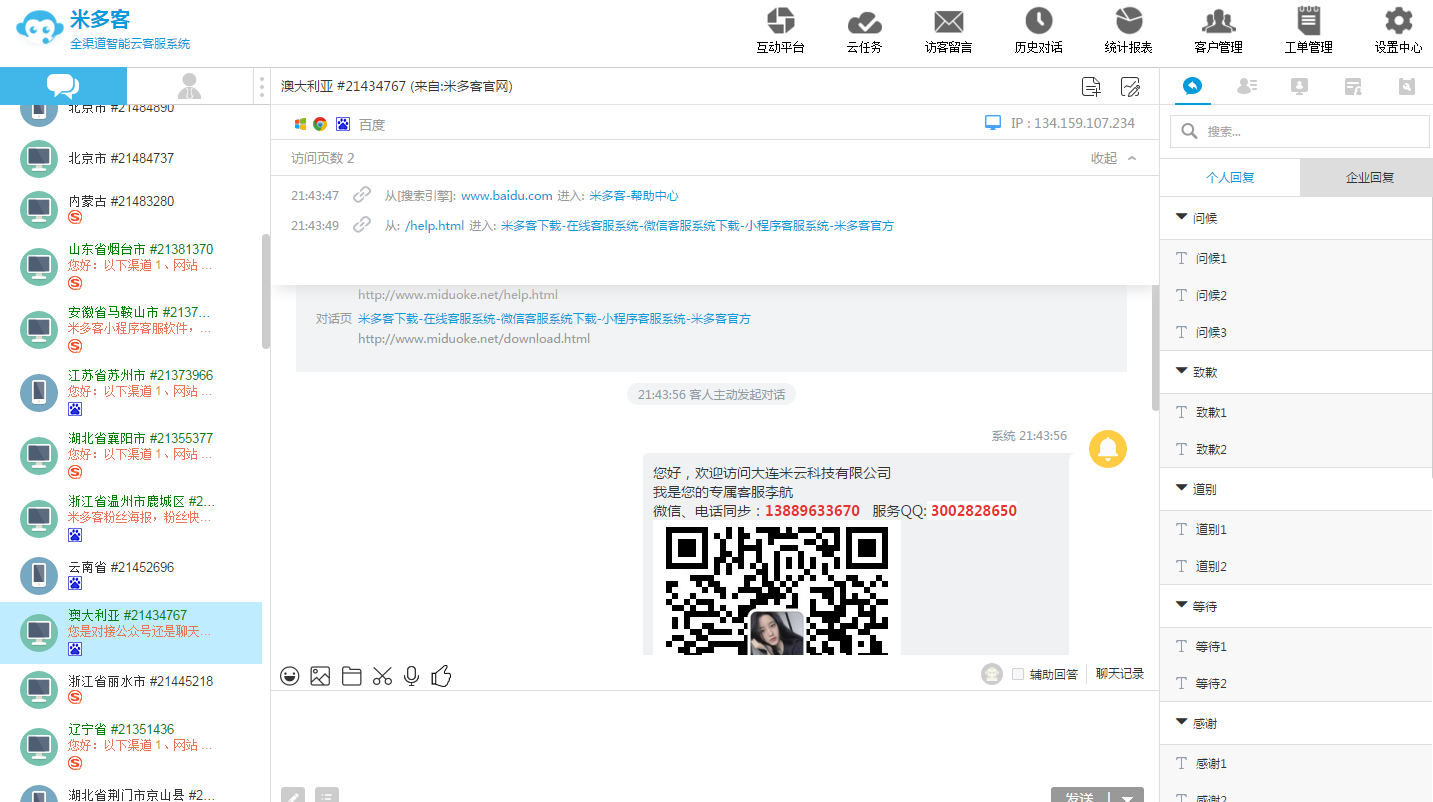Click the send image icon

(x=320, y=676)
